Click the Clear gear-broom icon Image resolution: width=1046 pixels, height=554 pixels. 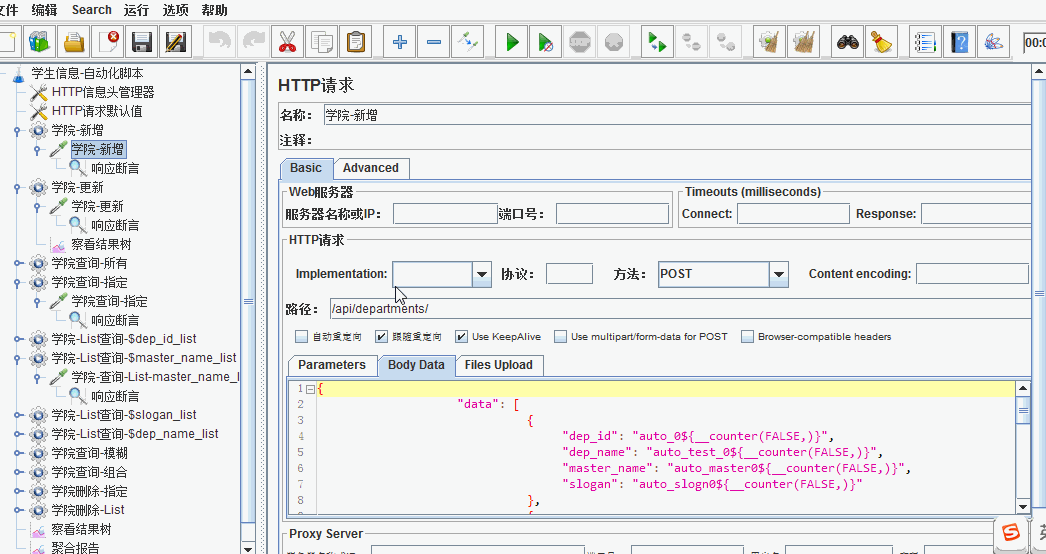coord(769,42)
